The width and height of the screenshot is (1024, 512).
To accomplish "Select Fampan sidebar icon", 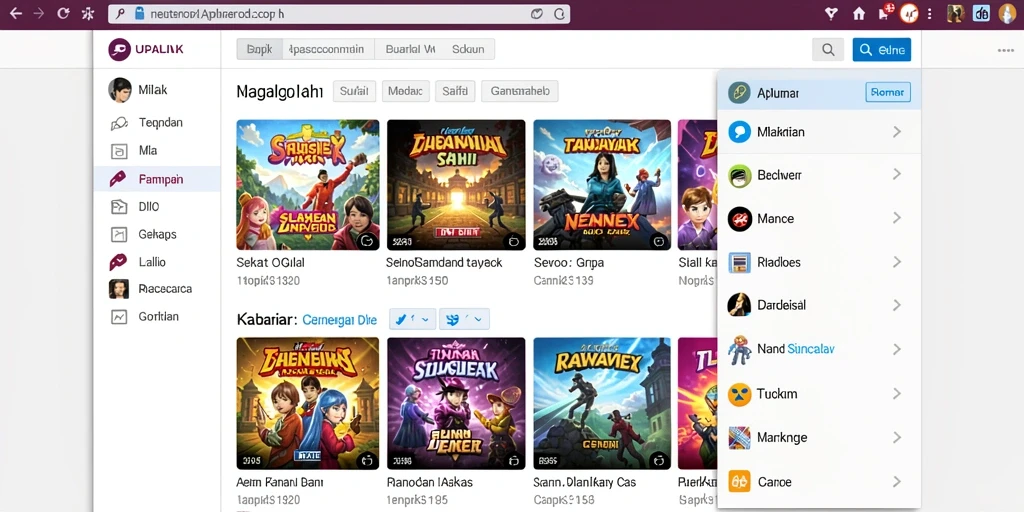I will [118, 179].
